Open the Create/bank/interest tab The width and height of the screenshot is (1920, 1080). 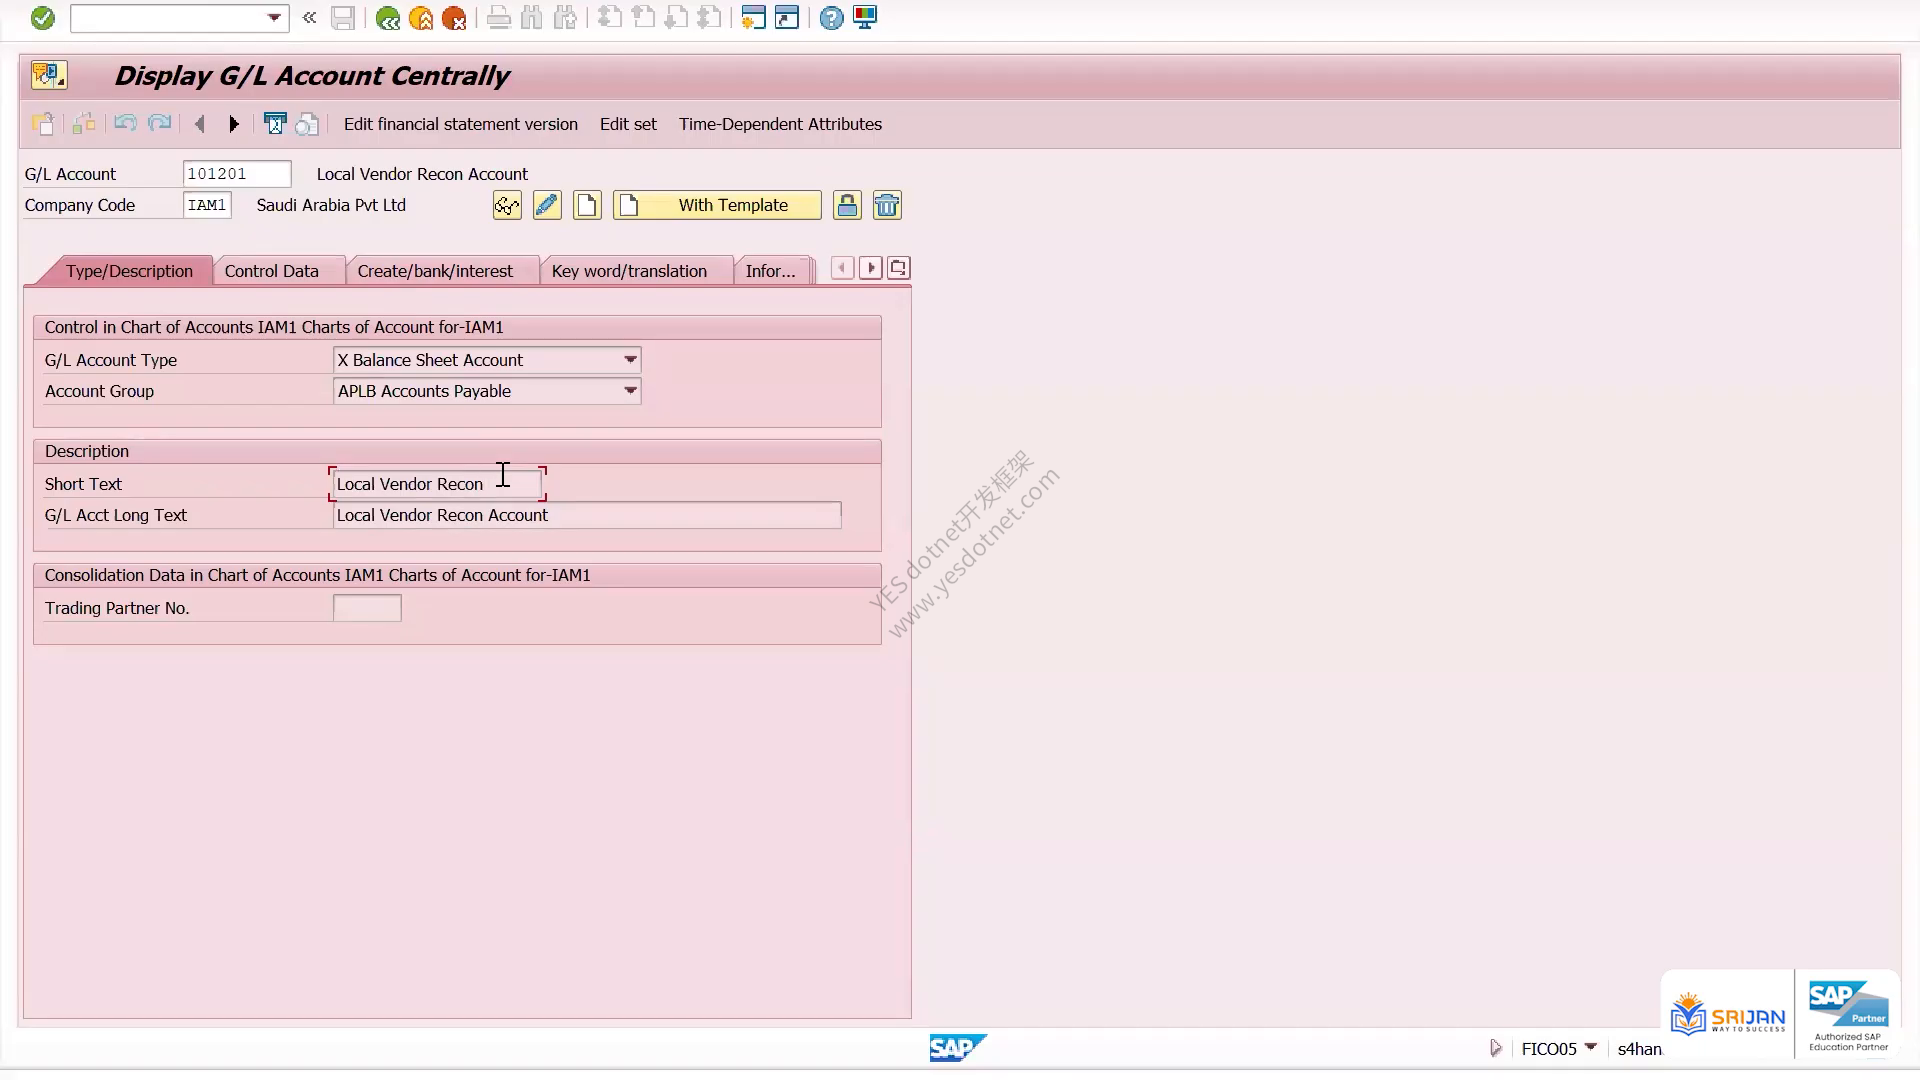(435, 271)
